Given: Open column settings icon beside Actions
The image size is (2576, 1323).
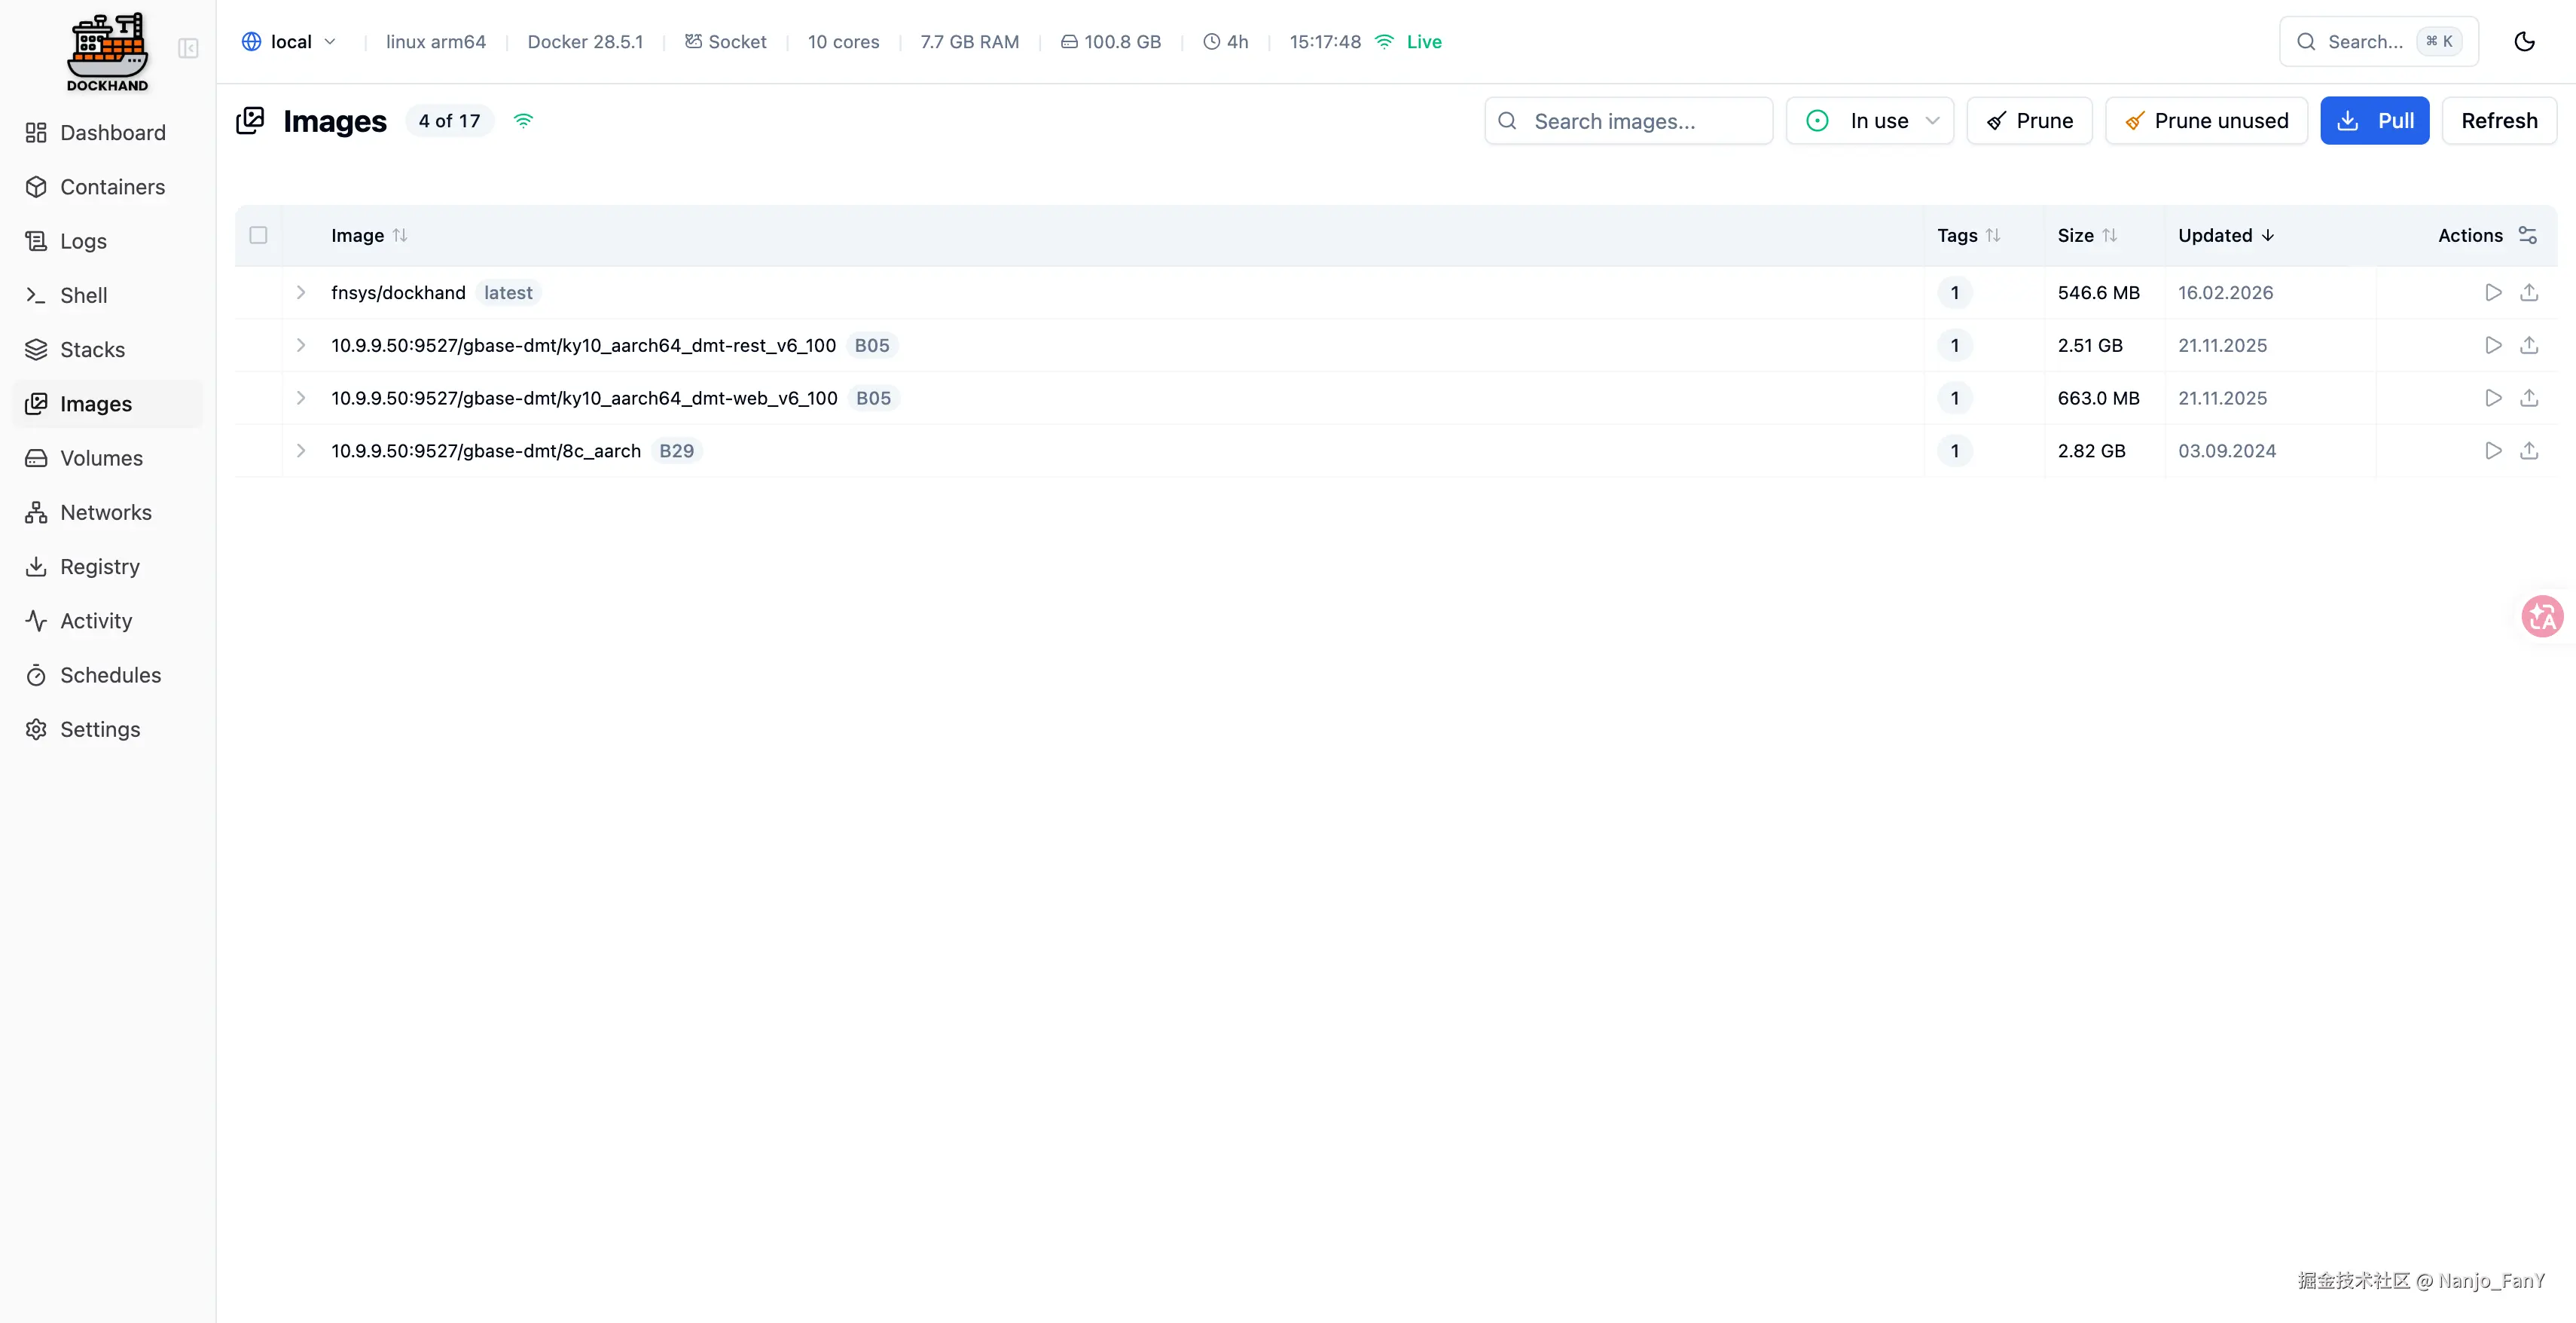Looking at the screenshot, I should [x=2528, y=235].
